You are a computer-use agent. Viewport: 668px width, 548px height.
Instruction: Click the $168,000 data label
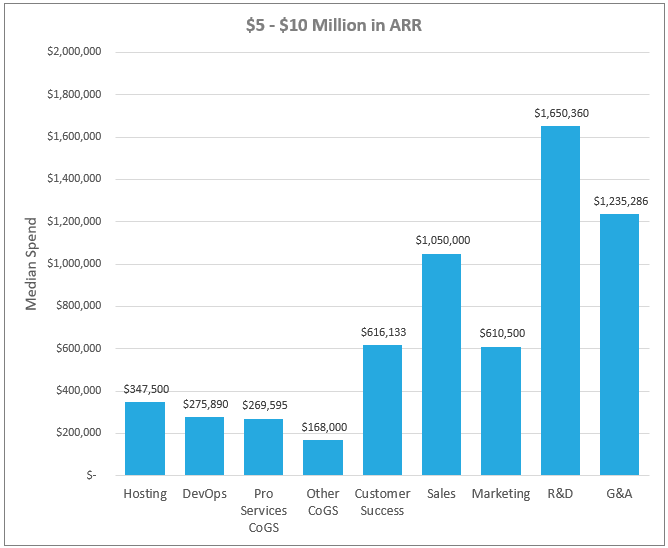click(x=324, y=427)
